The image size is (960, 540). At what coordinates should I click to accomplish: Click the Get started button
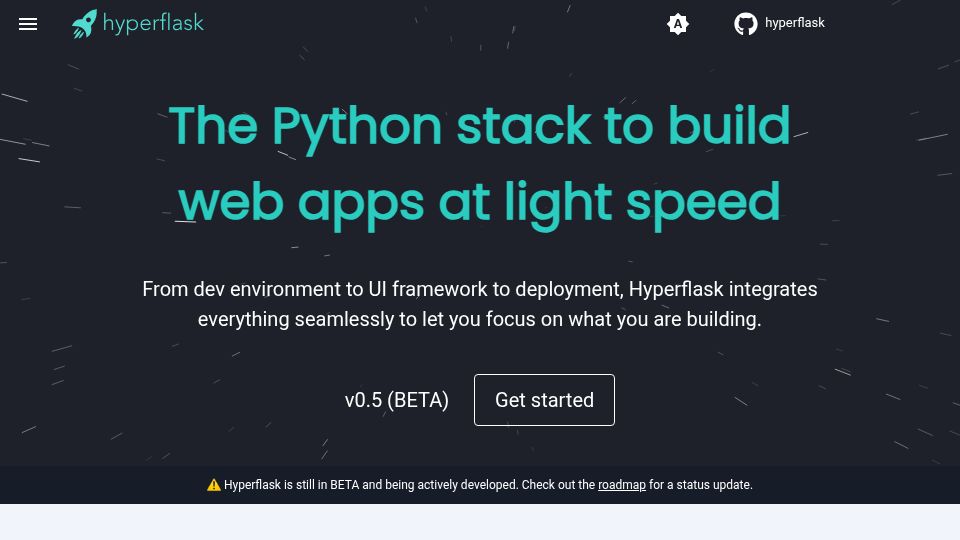pos(544,400)
